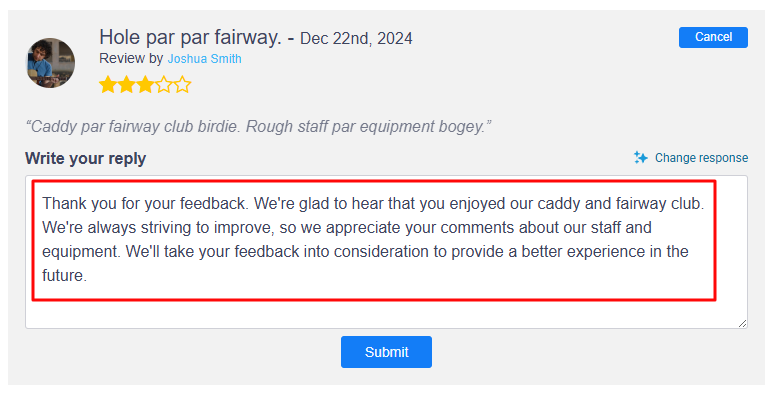
Task: Click the Change response text link
Action: [x=701, y=158]
